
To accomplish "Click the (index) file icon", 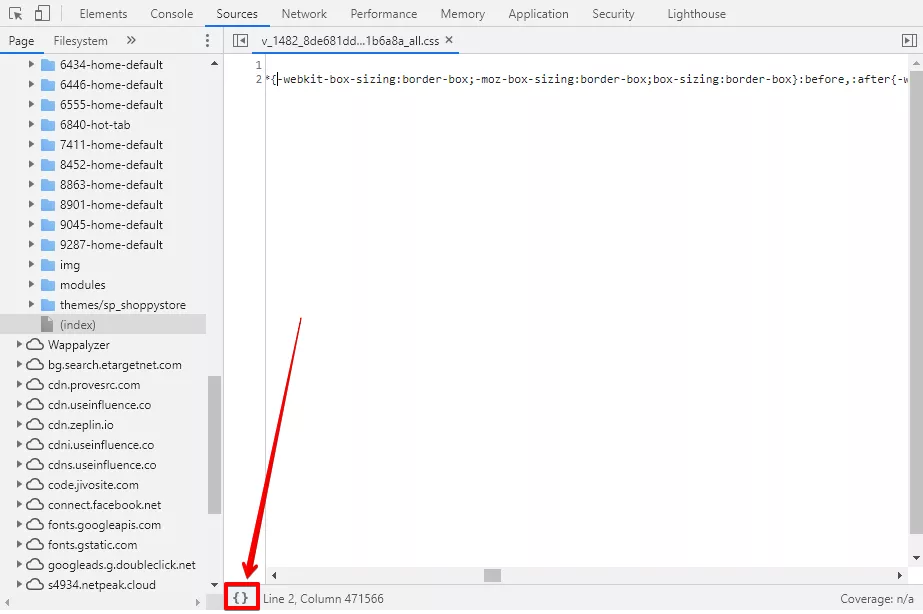I will [47, 324].
